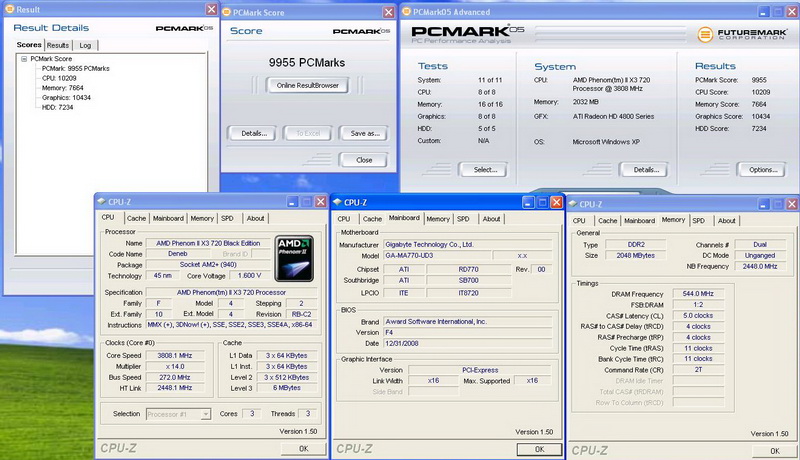Open SPD tab in the left CPU-Z window
Image resolution: width=800 pixels, height=460 pixels.
[x=227, y=218]
